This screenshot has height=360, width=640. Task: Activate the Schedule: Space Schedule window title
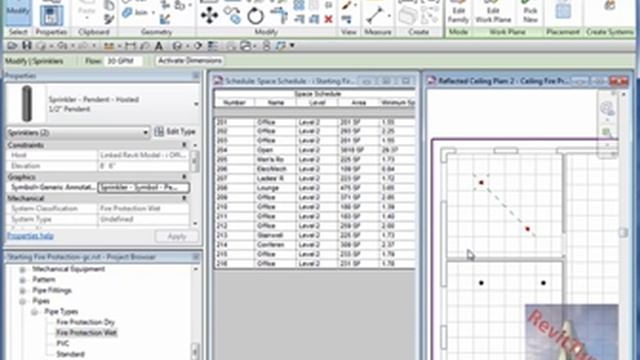[x=289, y=81]
